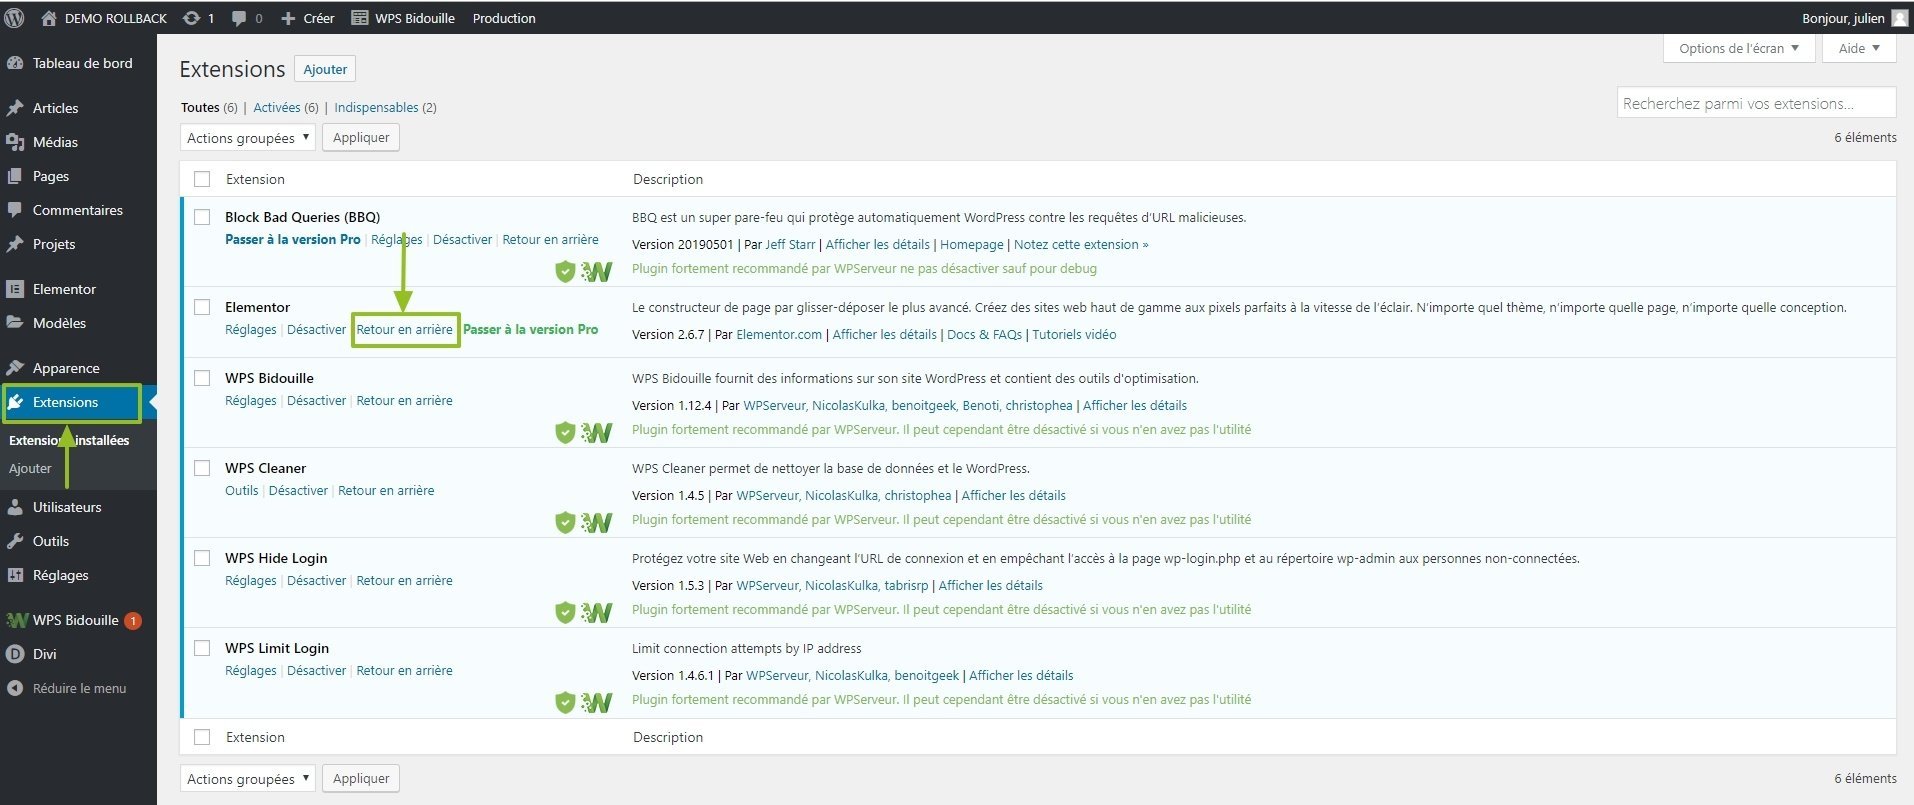Click the WordPress logo icon

point(14,18)
